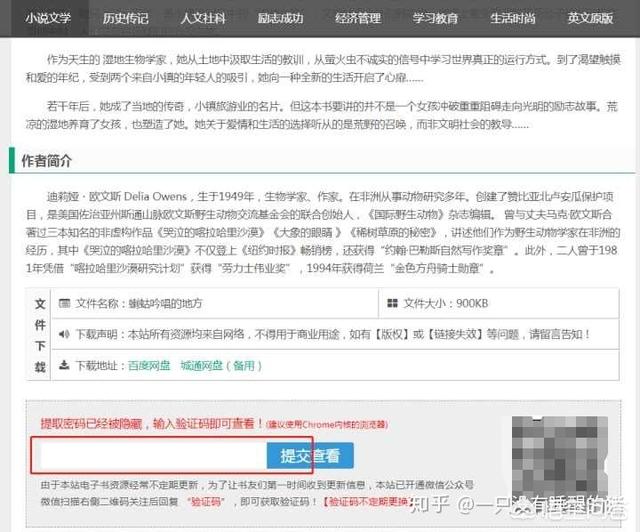
Task: Click the file name icon beside 文件名称
Action: pos(64,303)
